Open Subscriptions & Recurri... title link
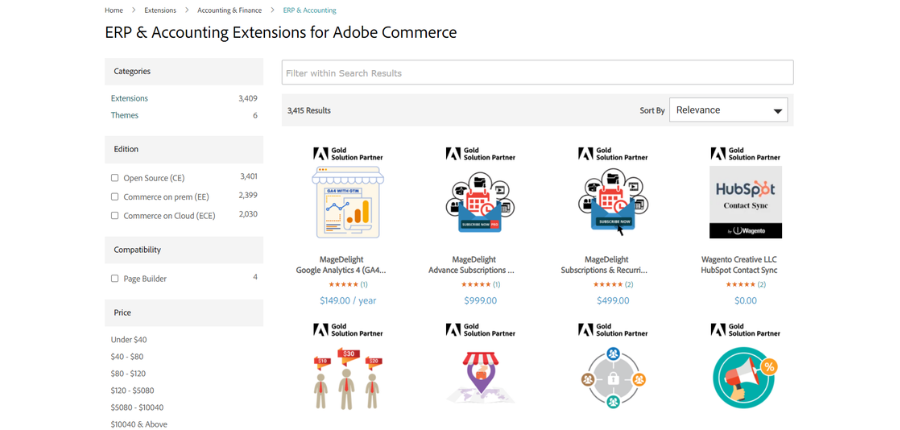The width and height of the screenshot is (900, 430). point(604,270)
